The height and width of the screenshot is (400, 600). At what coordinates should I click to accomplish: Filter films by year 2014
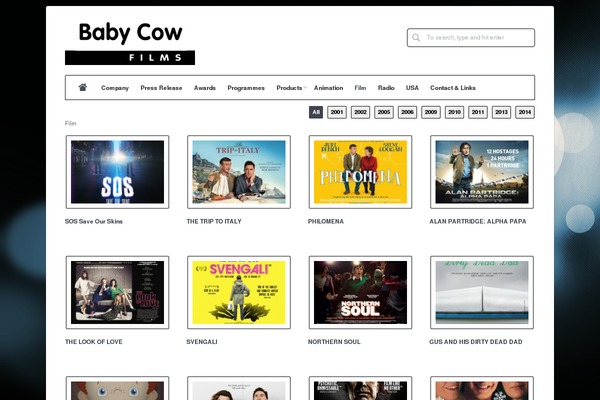[525, 112]
